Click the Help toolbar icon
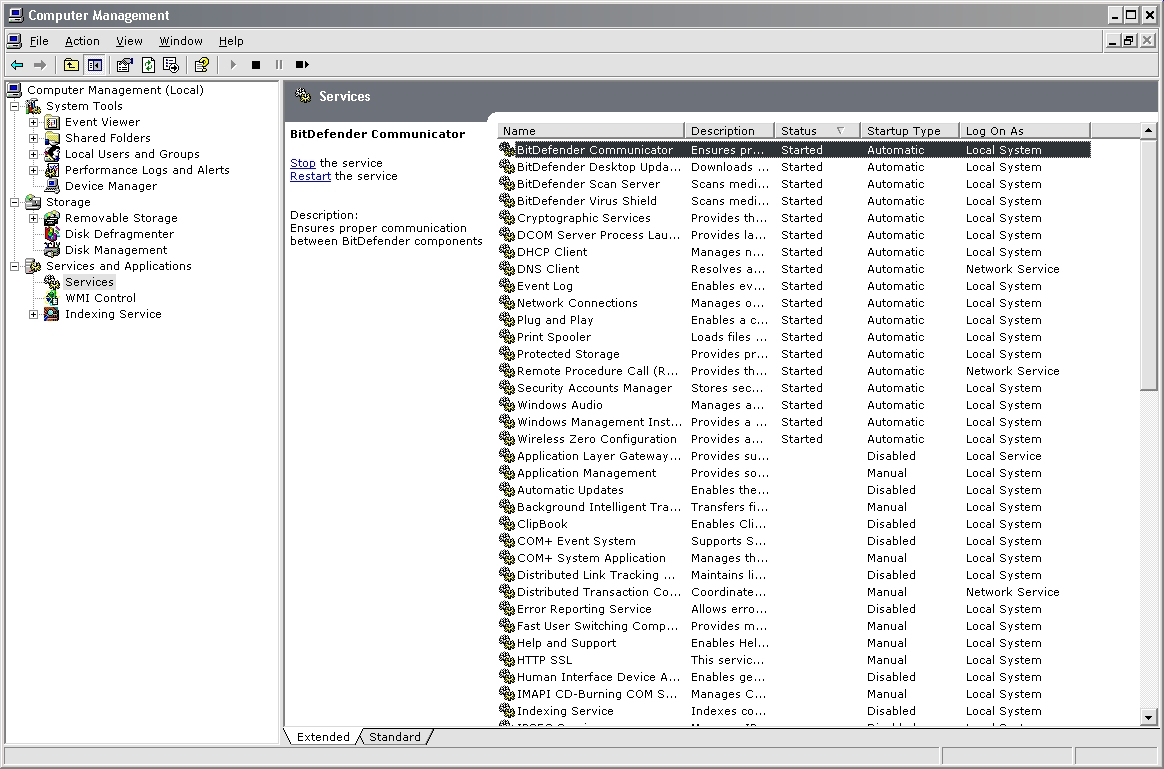Image resolution: width=1164 pixels, height=769 pixels. (x=202, y=65)
